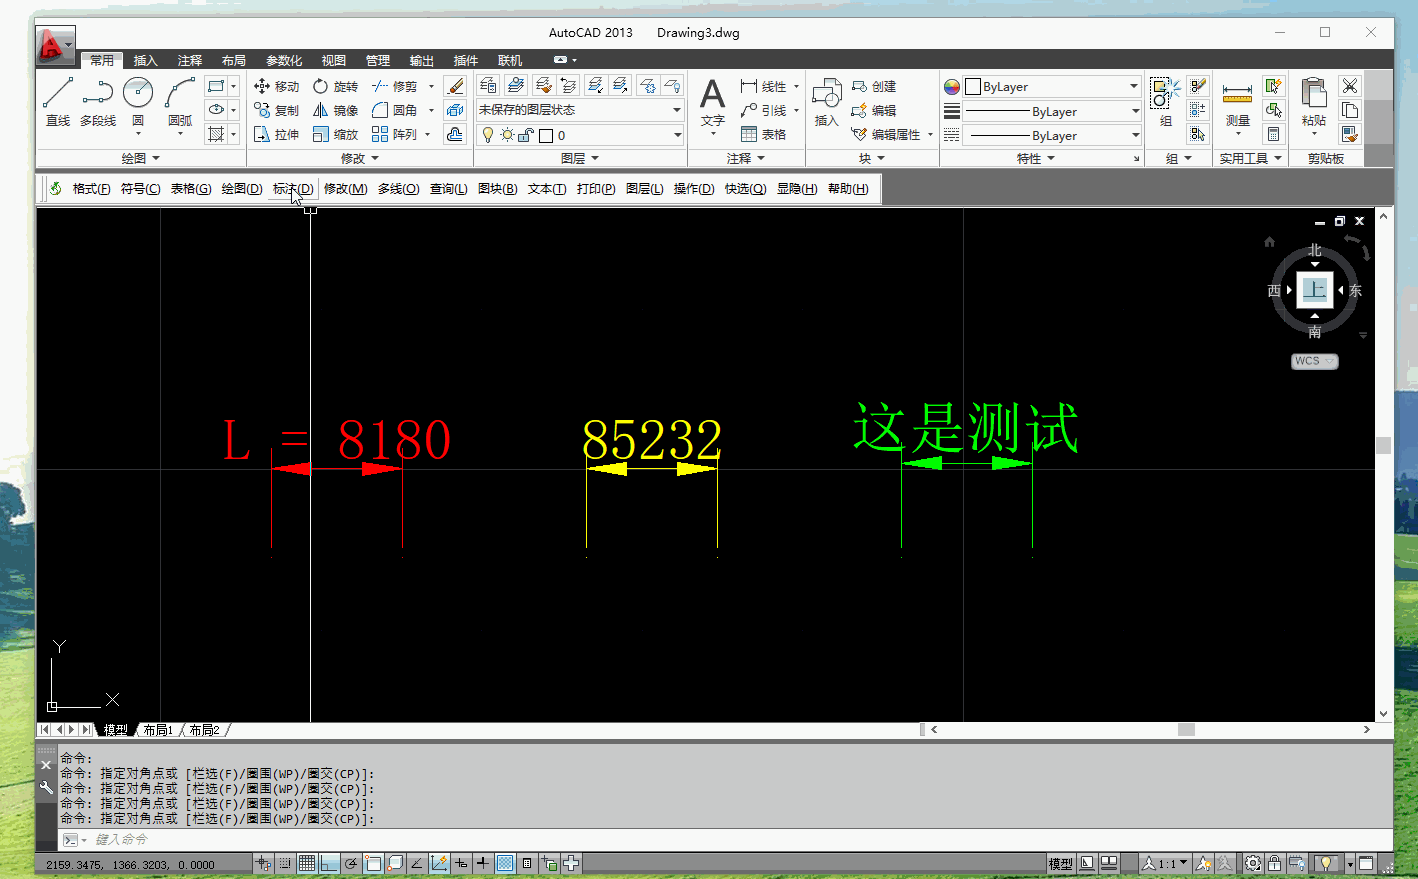Image resolution: width=1418 pixels, height=879 pixels.
Task: Toggle the 模型 model space status button
Action: (1060, 864)
